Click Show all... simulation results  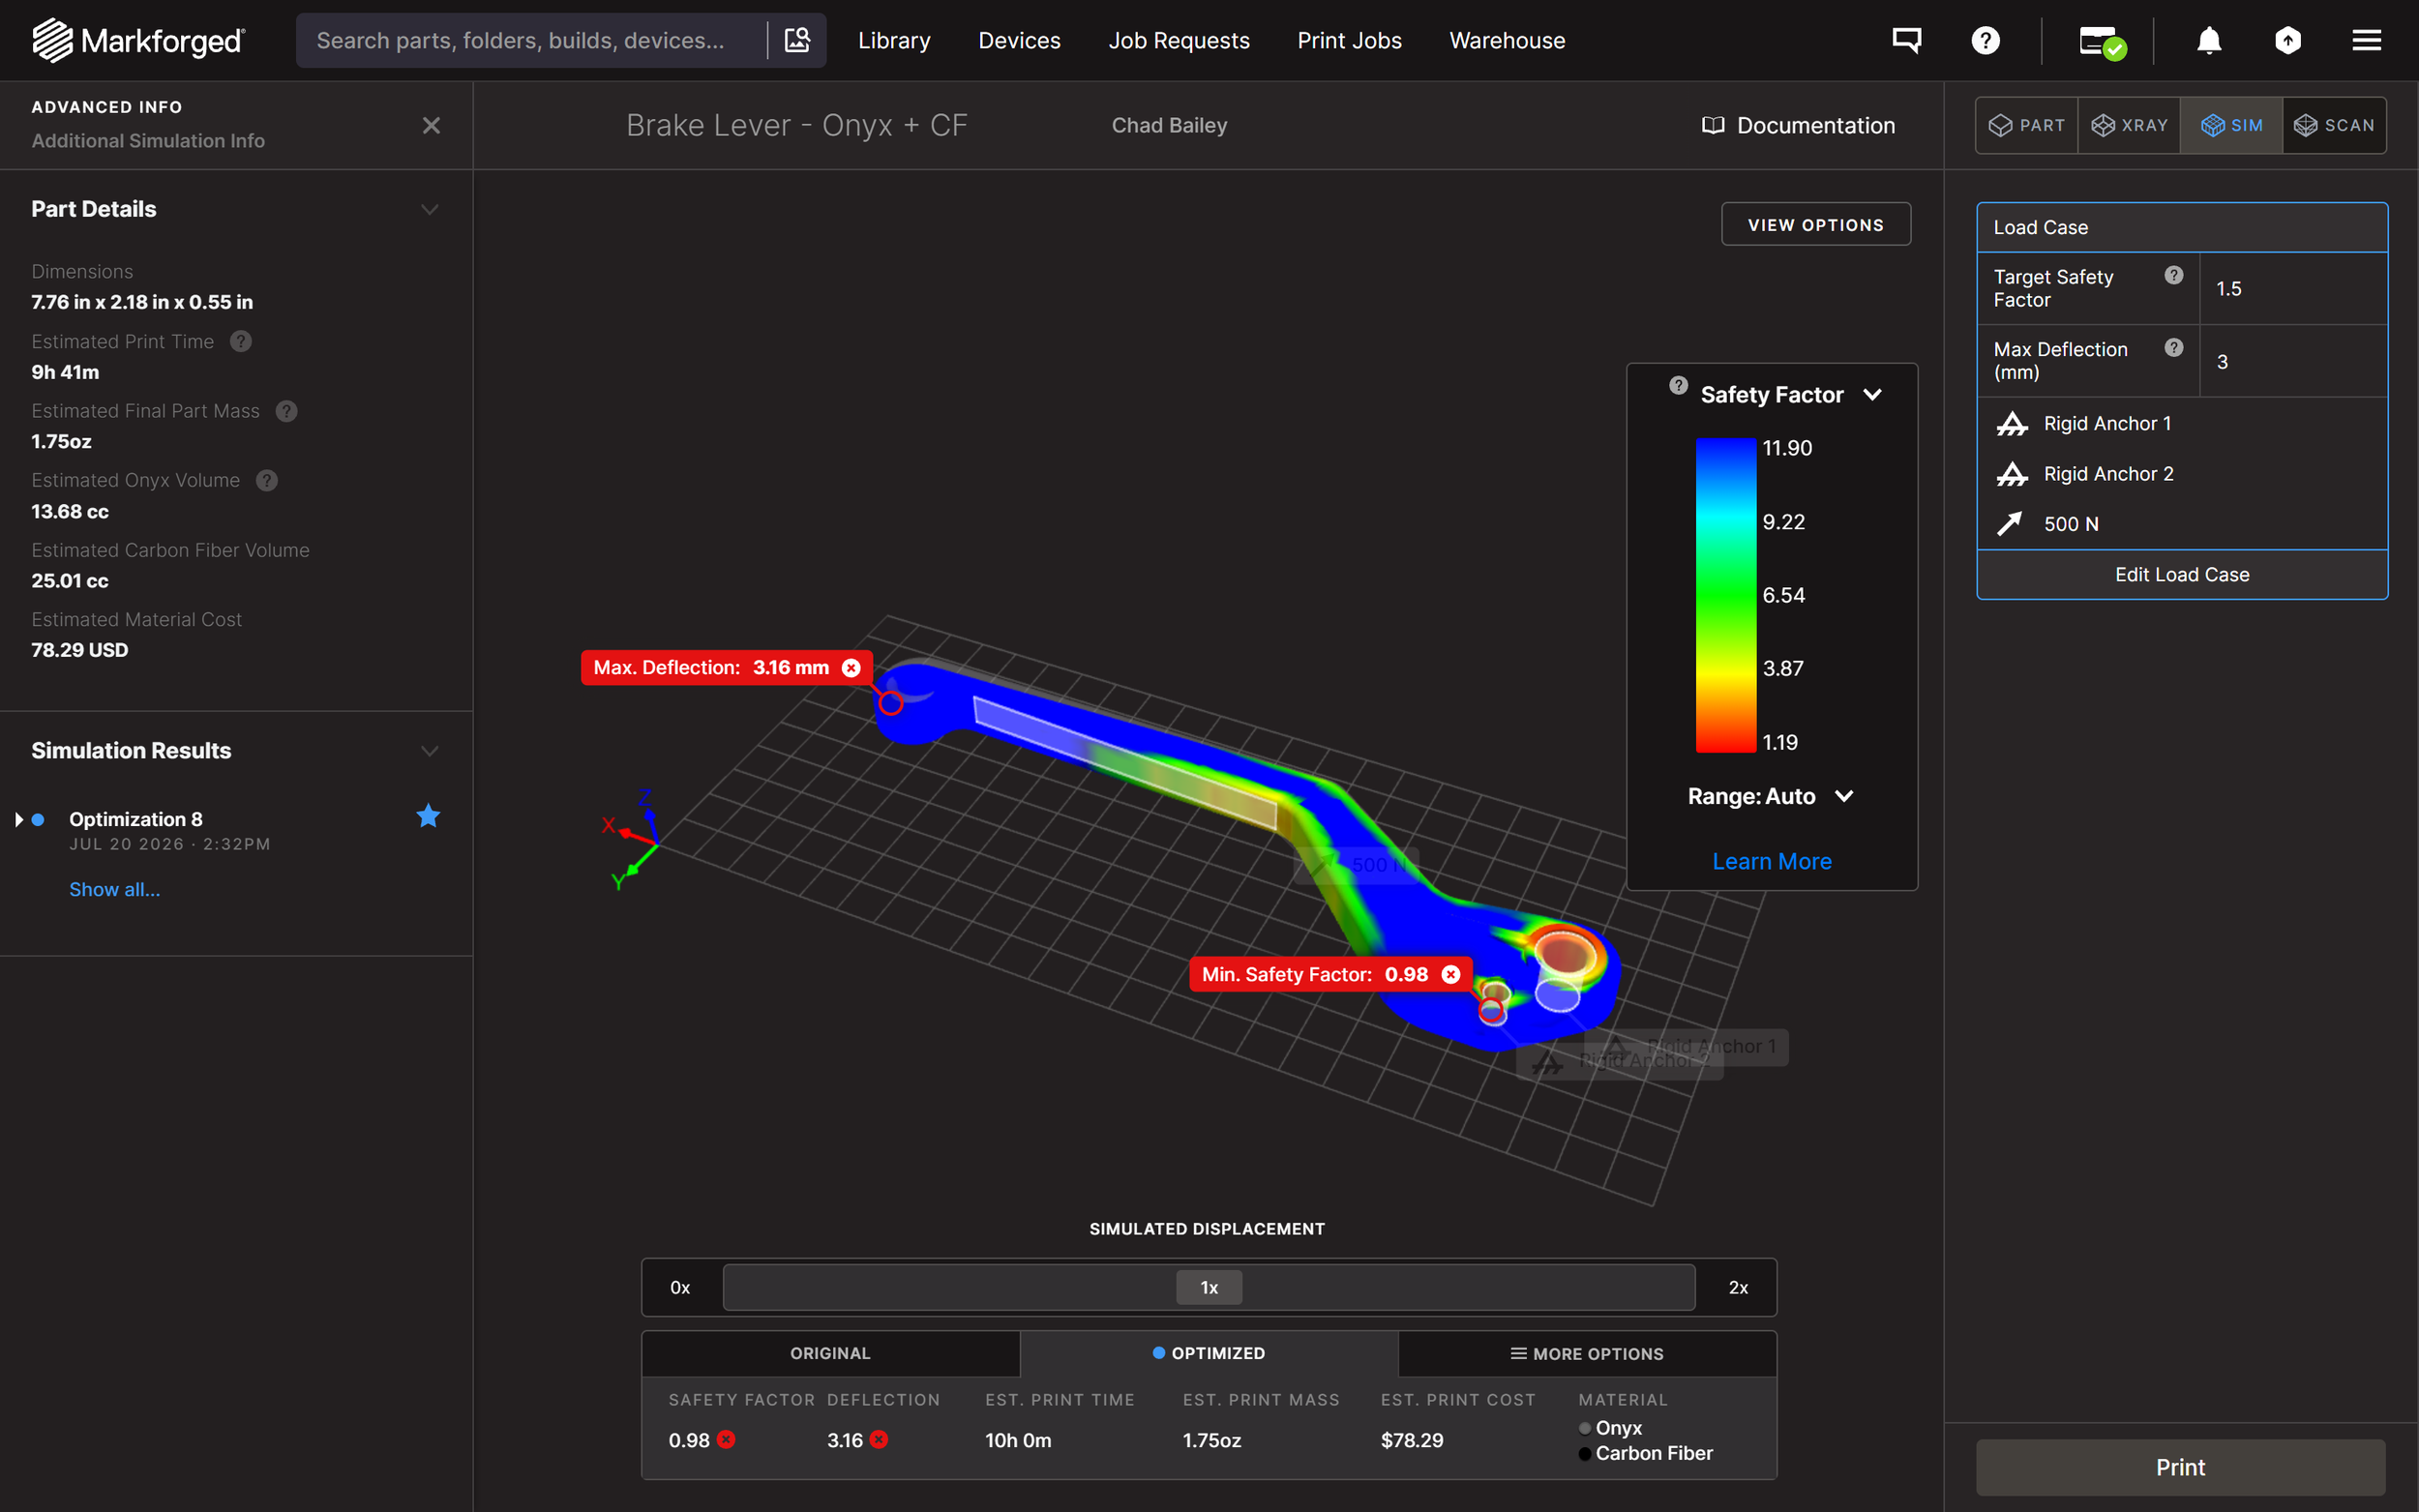(114, 889)
